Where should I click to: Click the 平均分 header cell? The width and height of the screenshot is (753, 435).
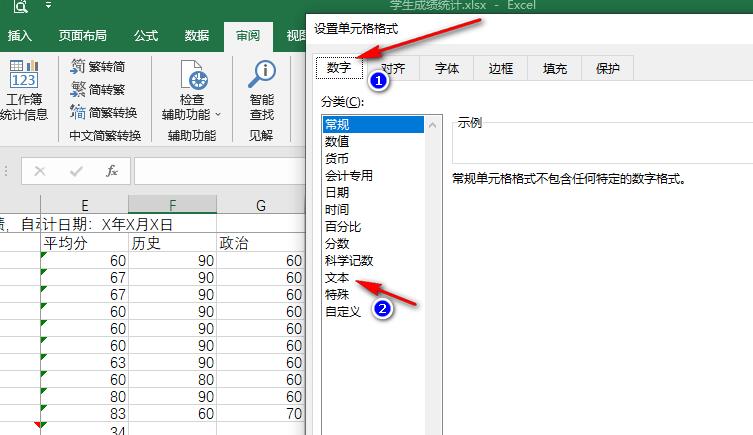[85, 243]
